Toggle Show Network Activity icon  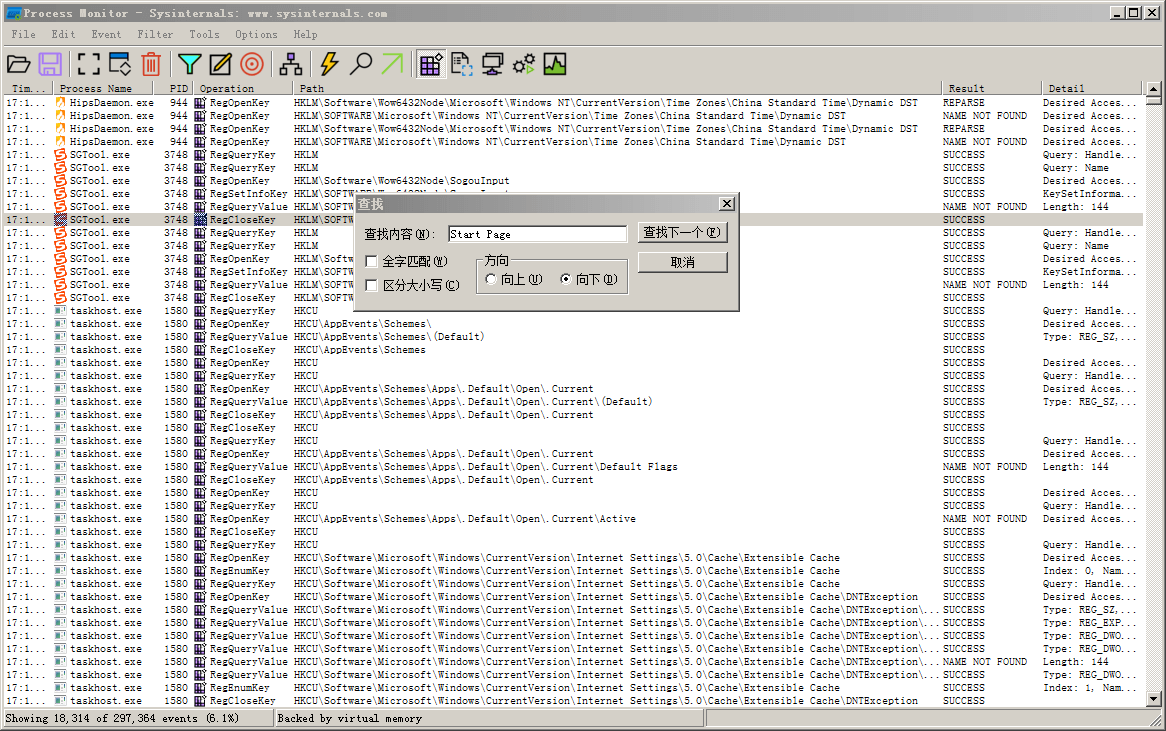click(492, 65)
